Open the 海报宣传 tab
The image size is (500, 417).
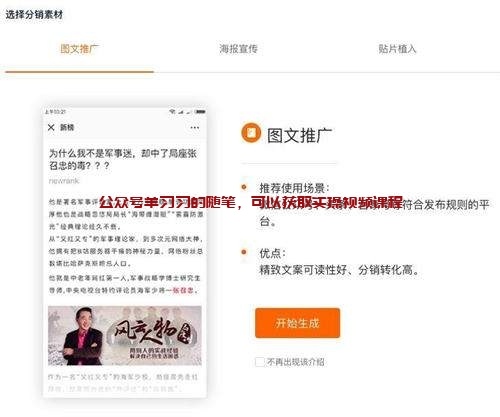click(239, 49)
